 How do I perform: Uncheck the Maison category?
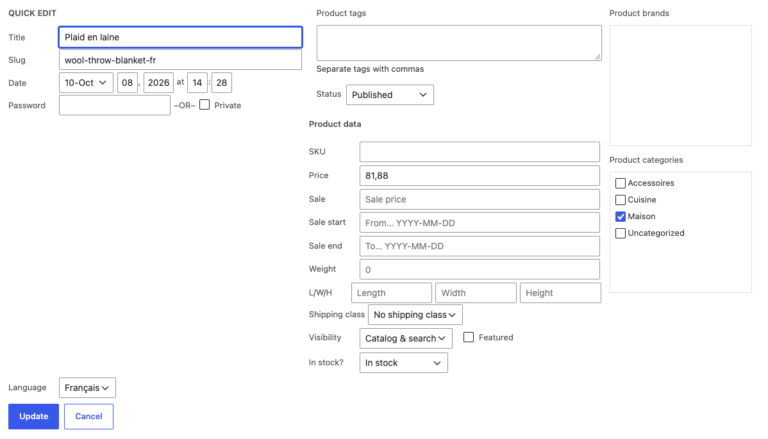tap(621, 217)
